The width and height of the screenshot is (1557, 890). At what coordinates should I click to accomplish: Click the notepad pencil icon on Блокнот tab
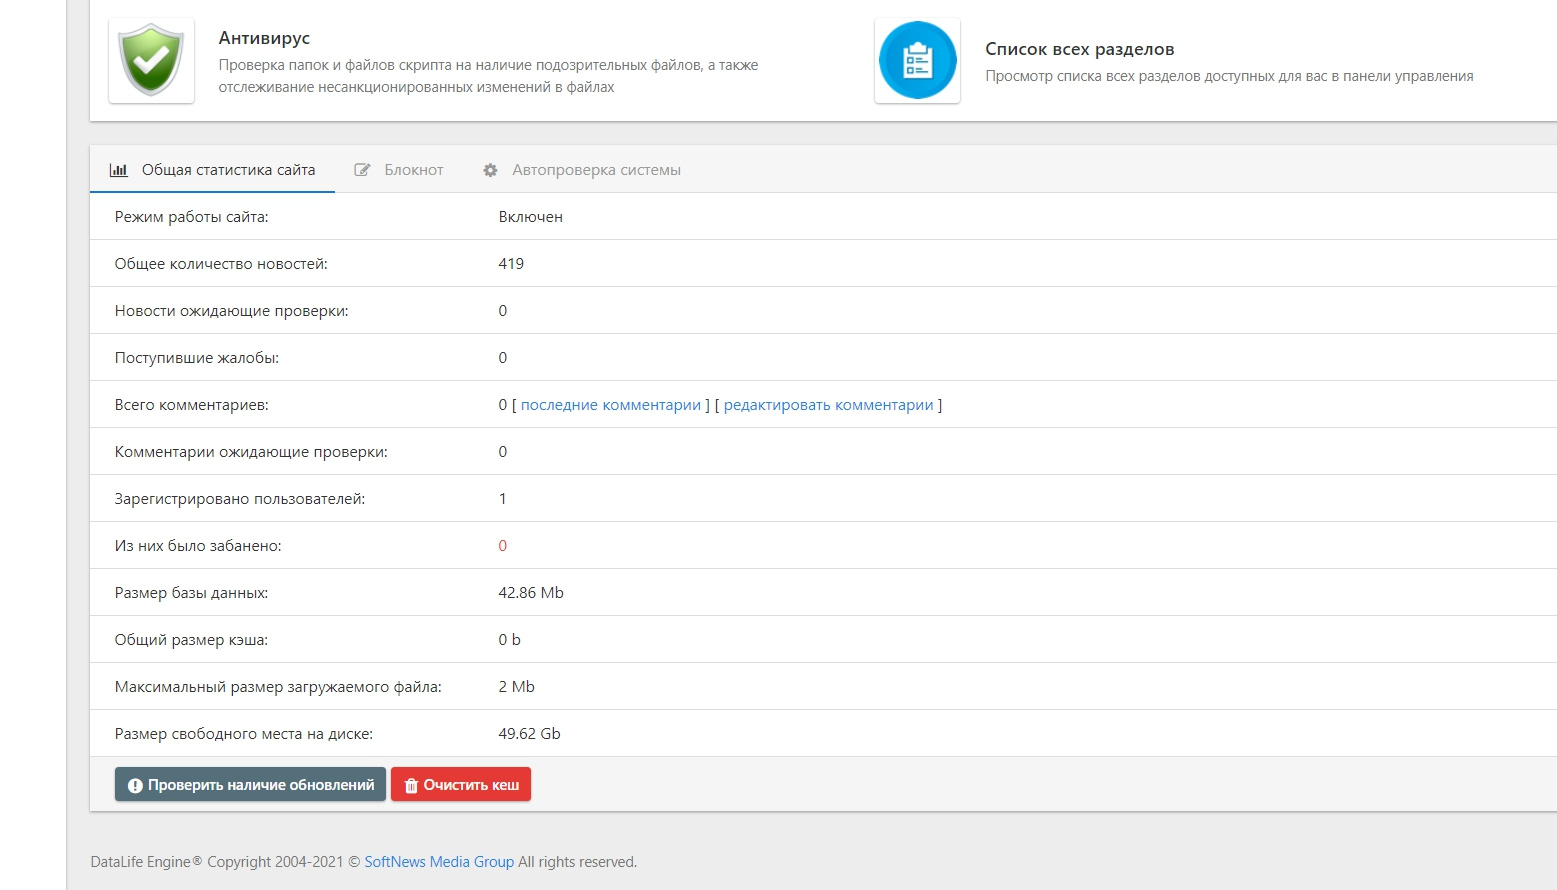362,170
